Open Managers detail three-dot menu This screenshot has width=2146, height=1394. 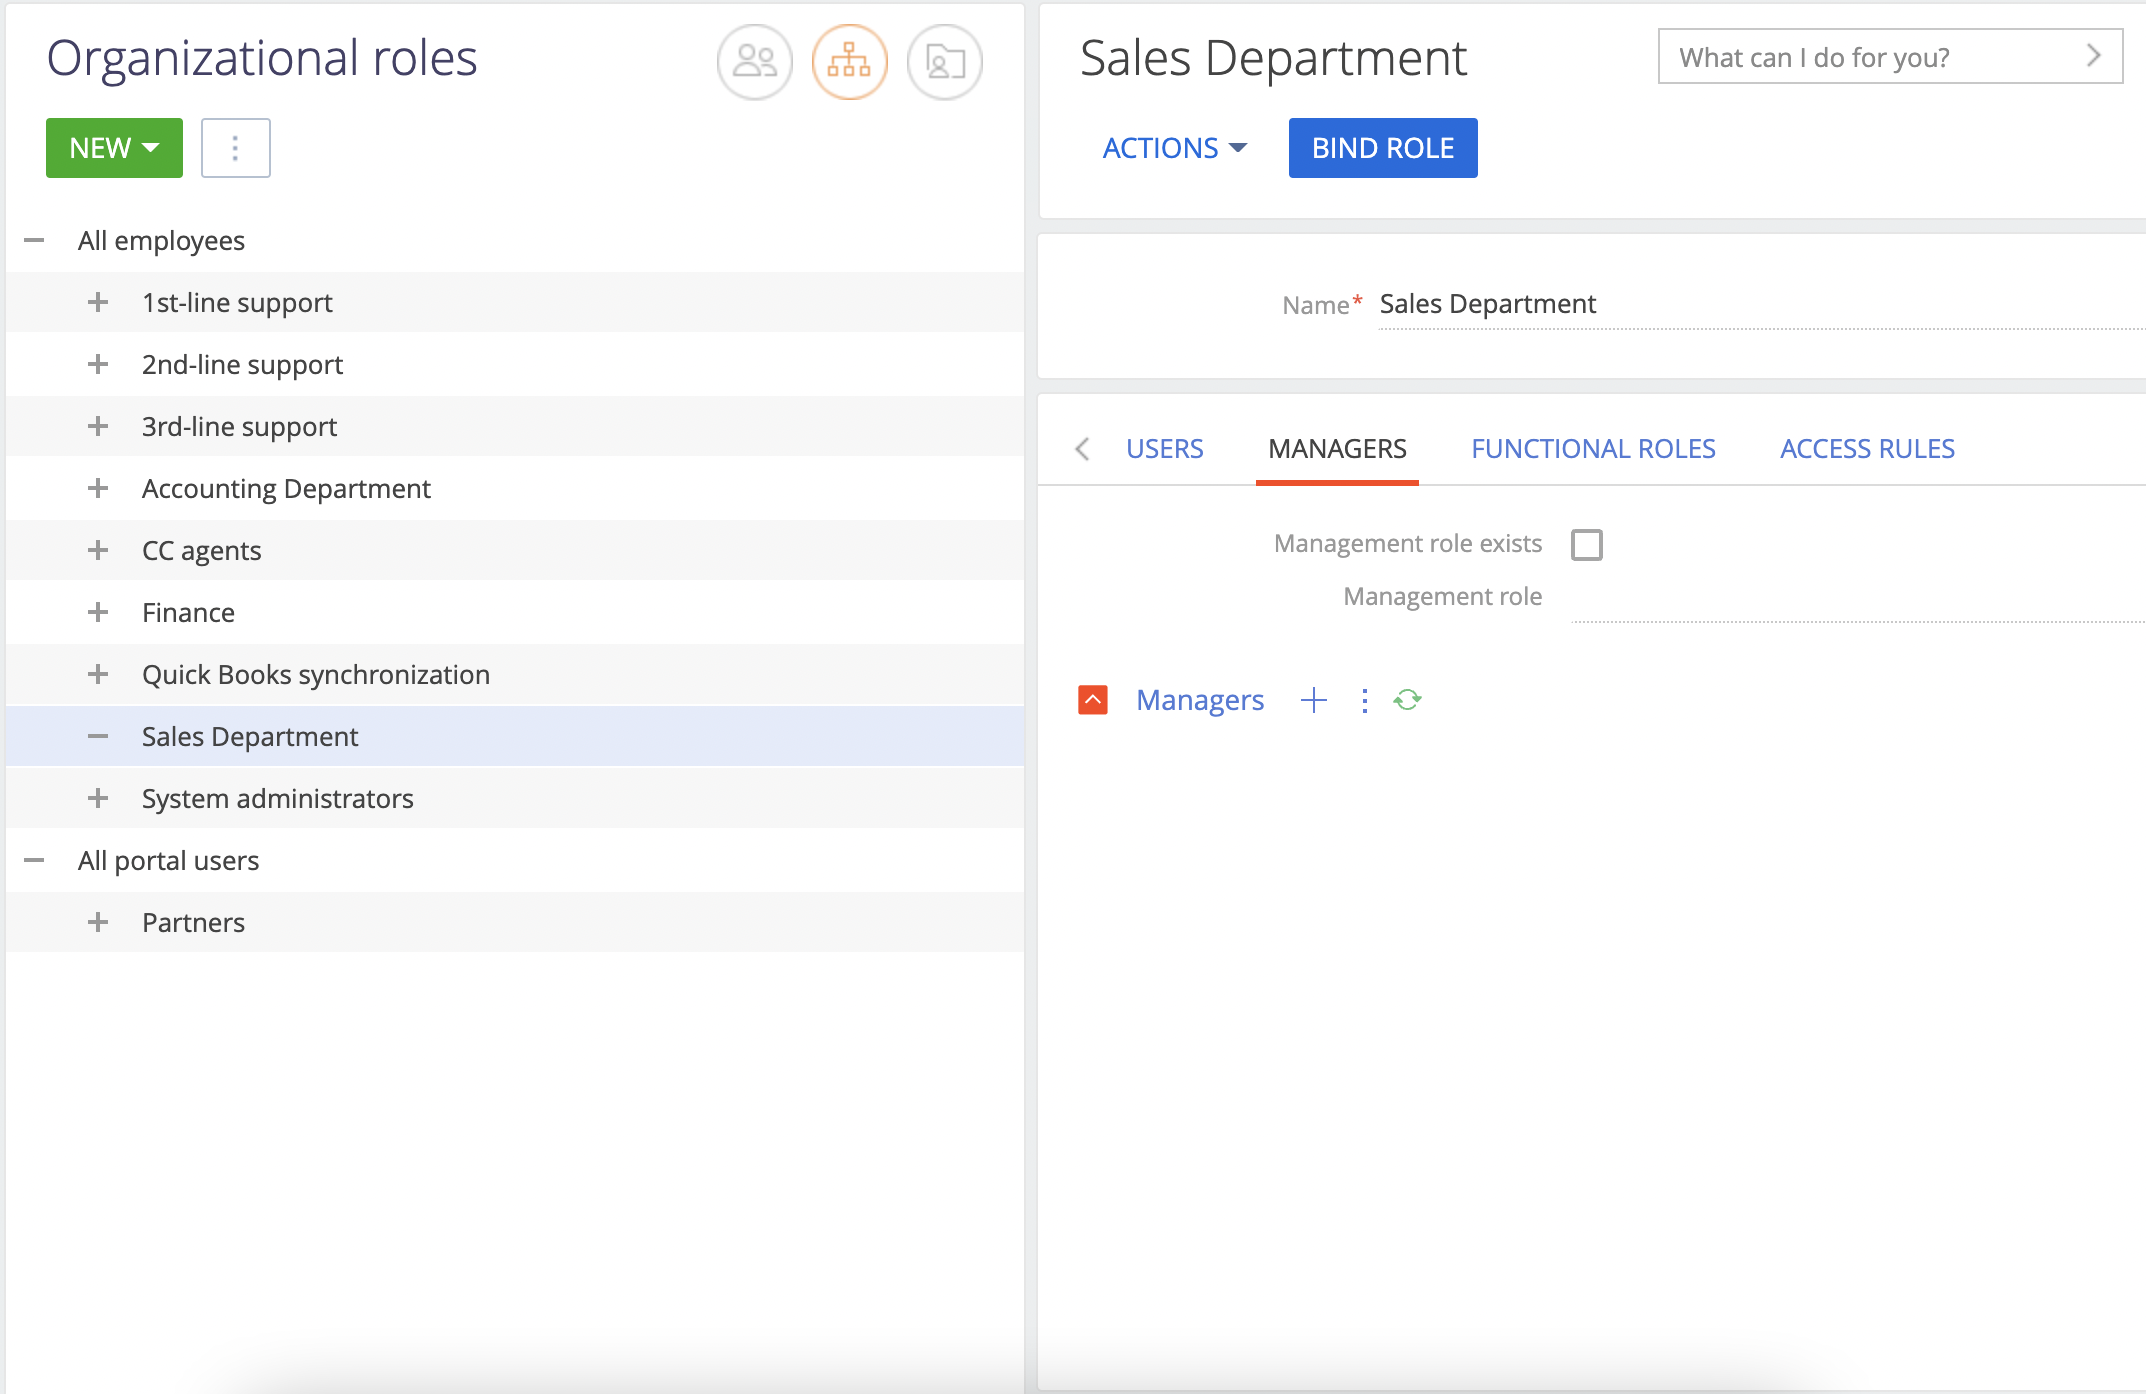[1364, 700]
